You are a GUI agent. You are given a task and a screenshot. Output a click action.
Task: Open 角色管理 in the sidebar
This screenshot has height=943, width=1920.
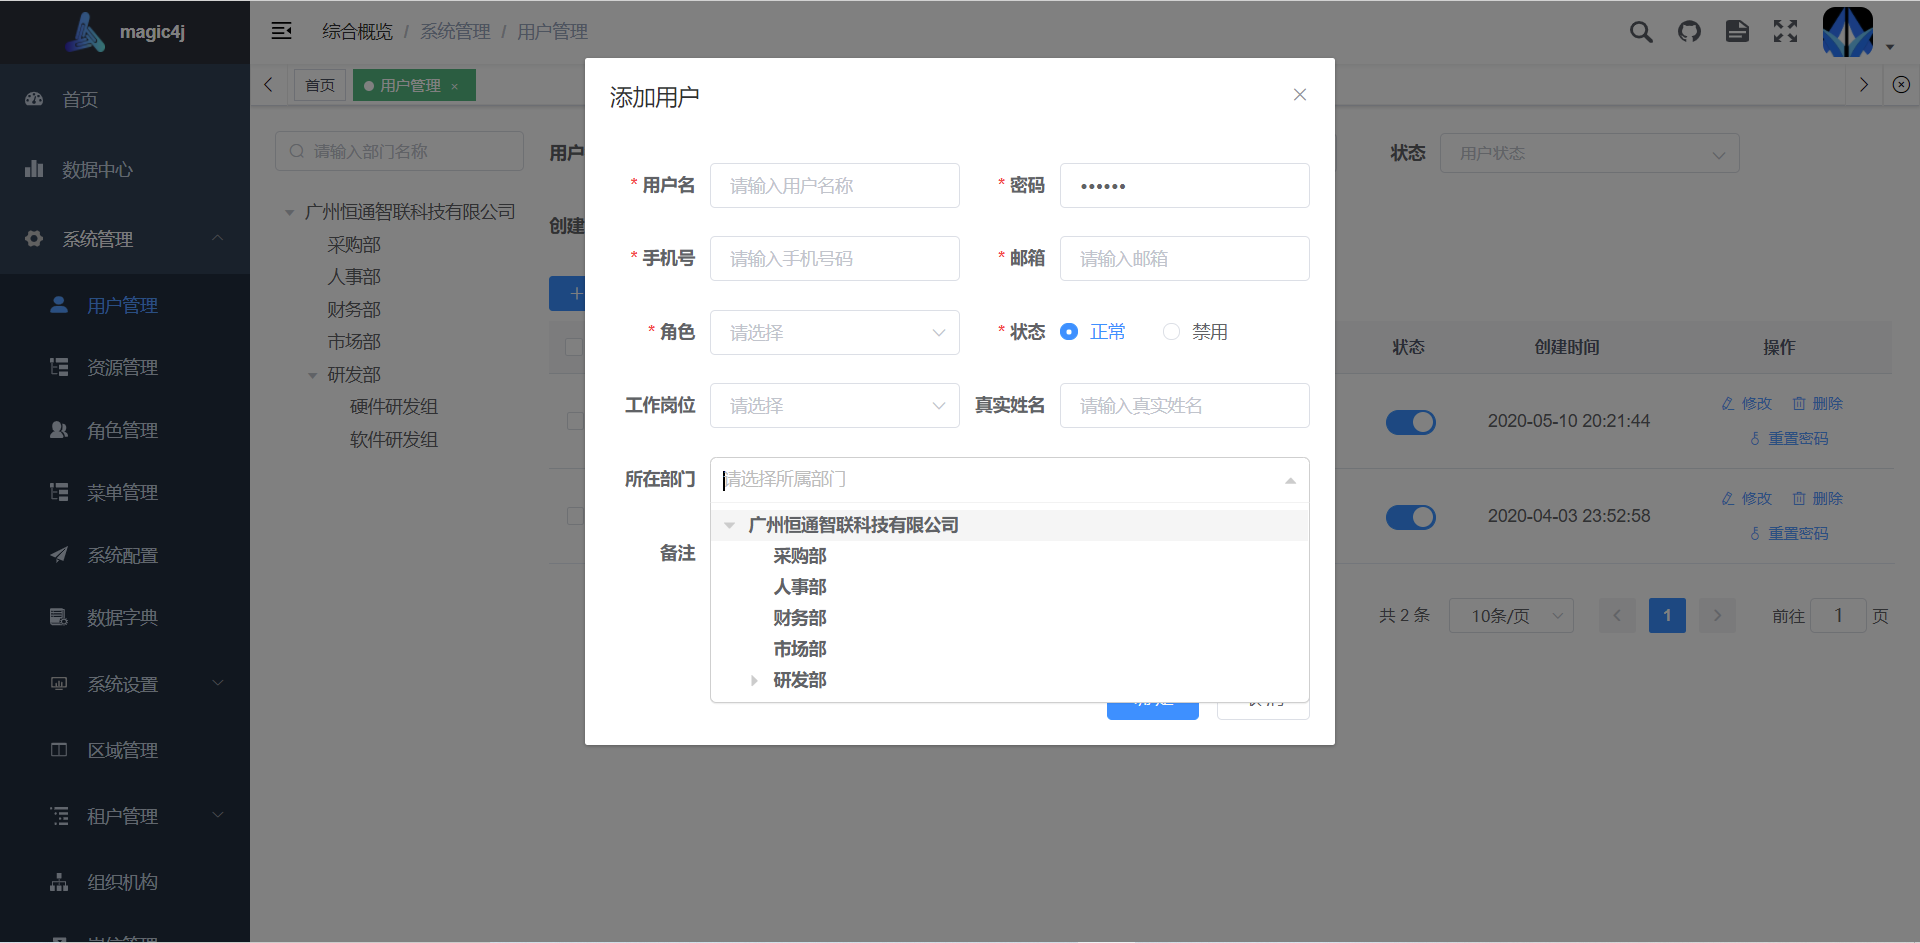coord(125,430)
